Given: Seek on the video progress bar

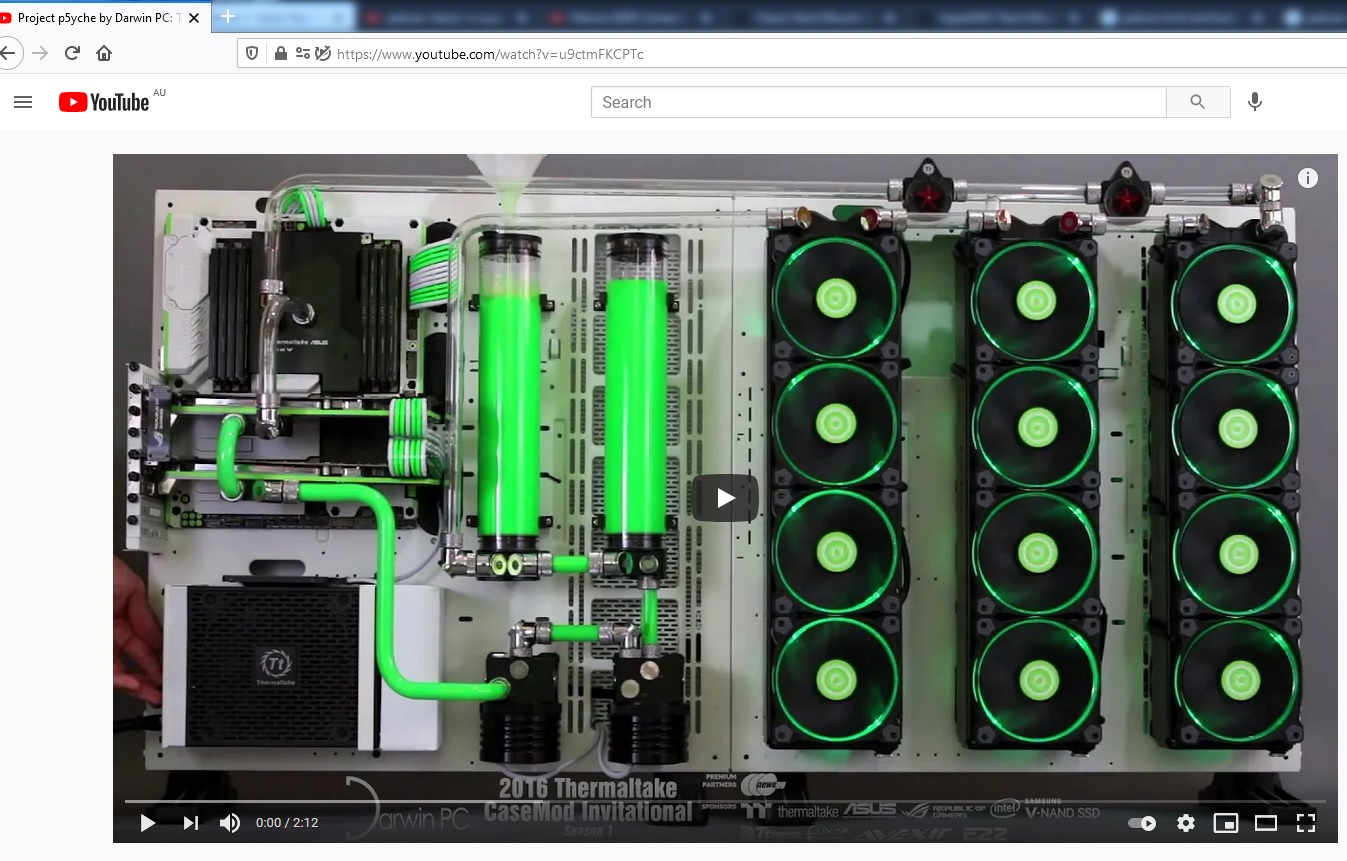Looking at the screenshot, I should coord(725,801).
